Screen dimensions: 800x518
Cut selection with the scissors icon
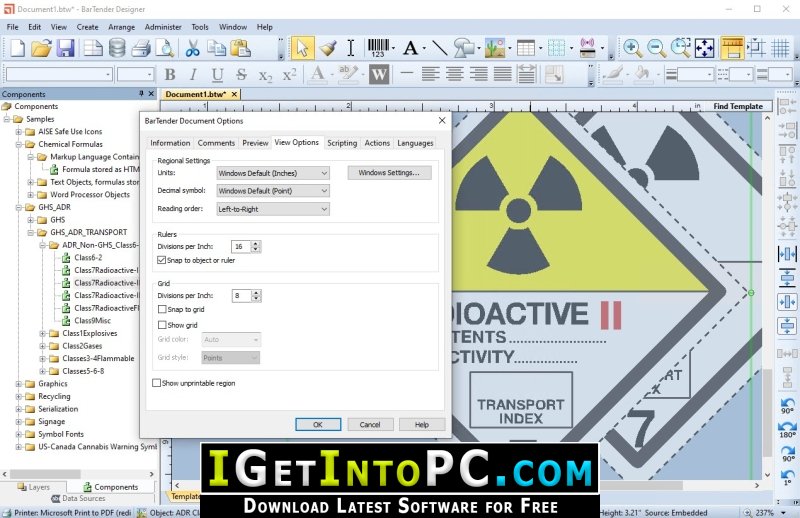click(192, 48)
